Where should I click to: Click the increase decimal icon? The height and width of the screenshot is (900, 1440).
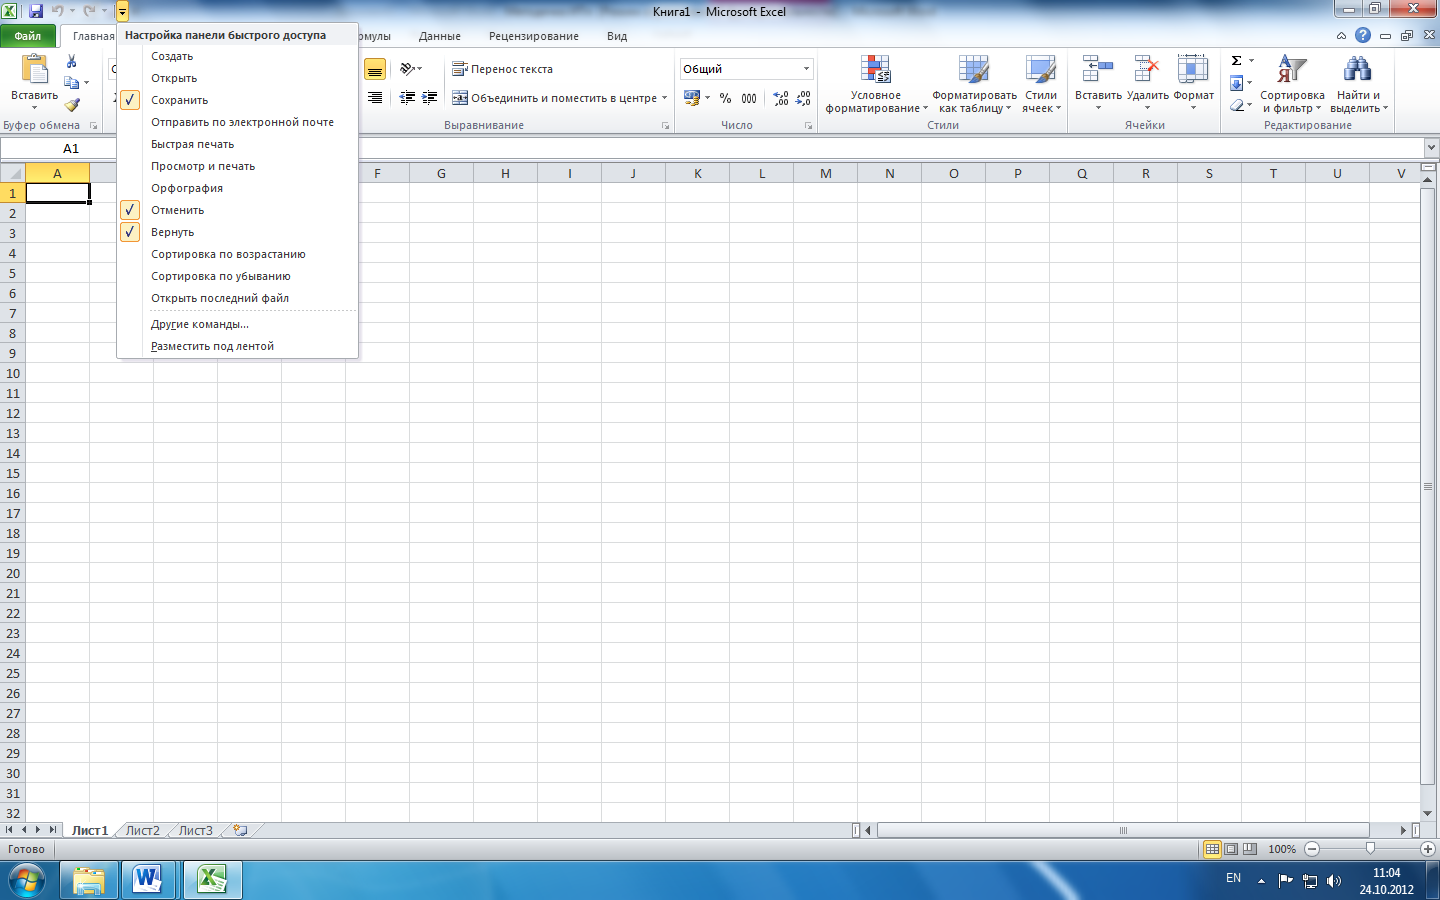[781, 98]
